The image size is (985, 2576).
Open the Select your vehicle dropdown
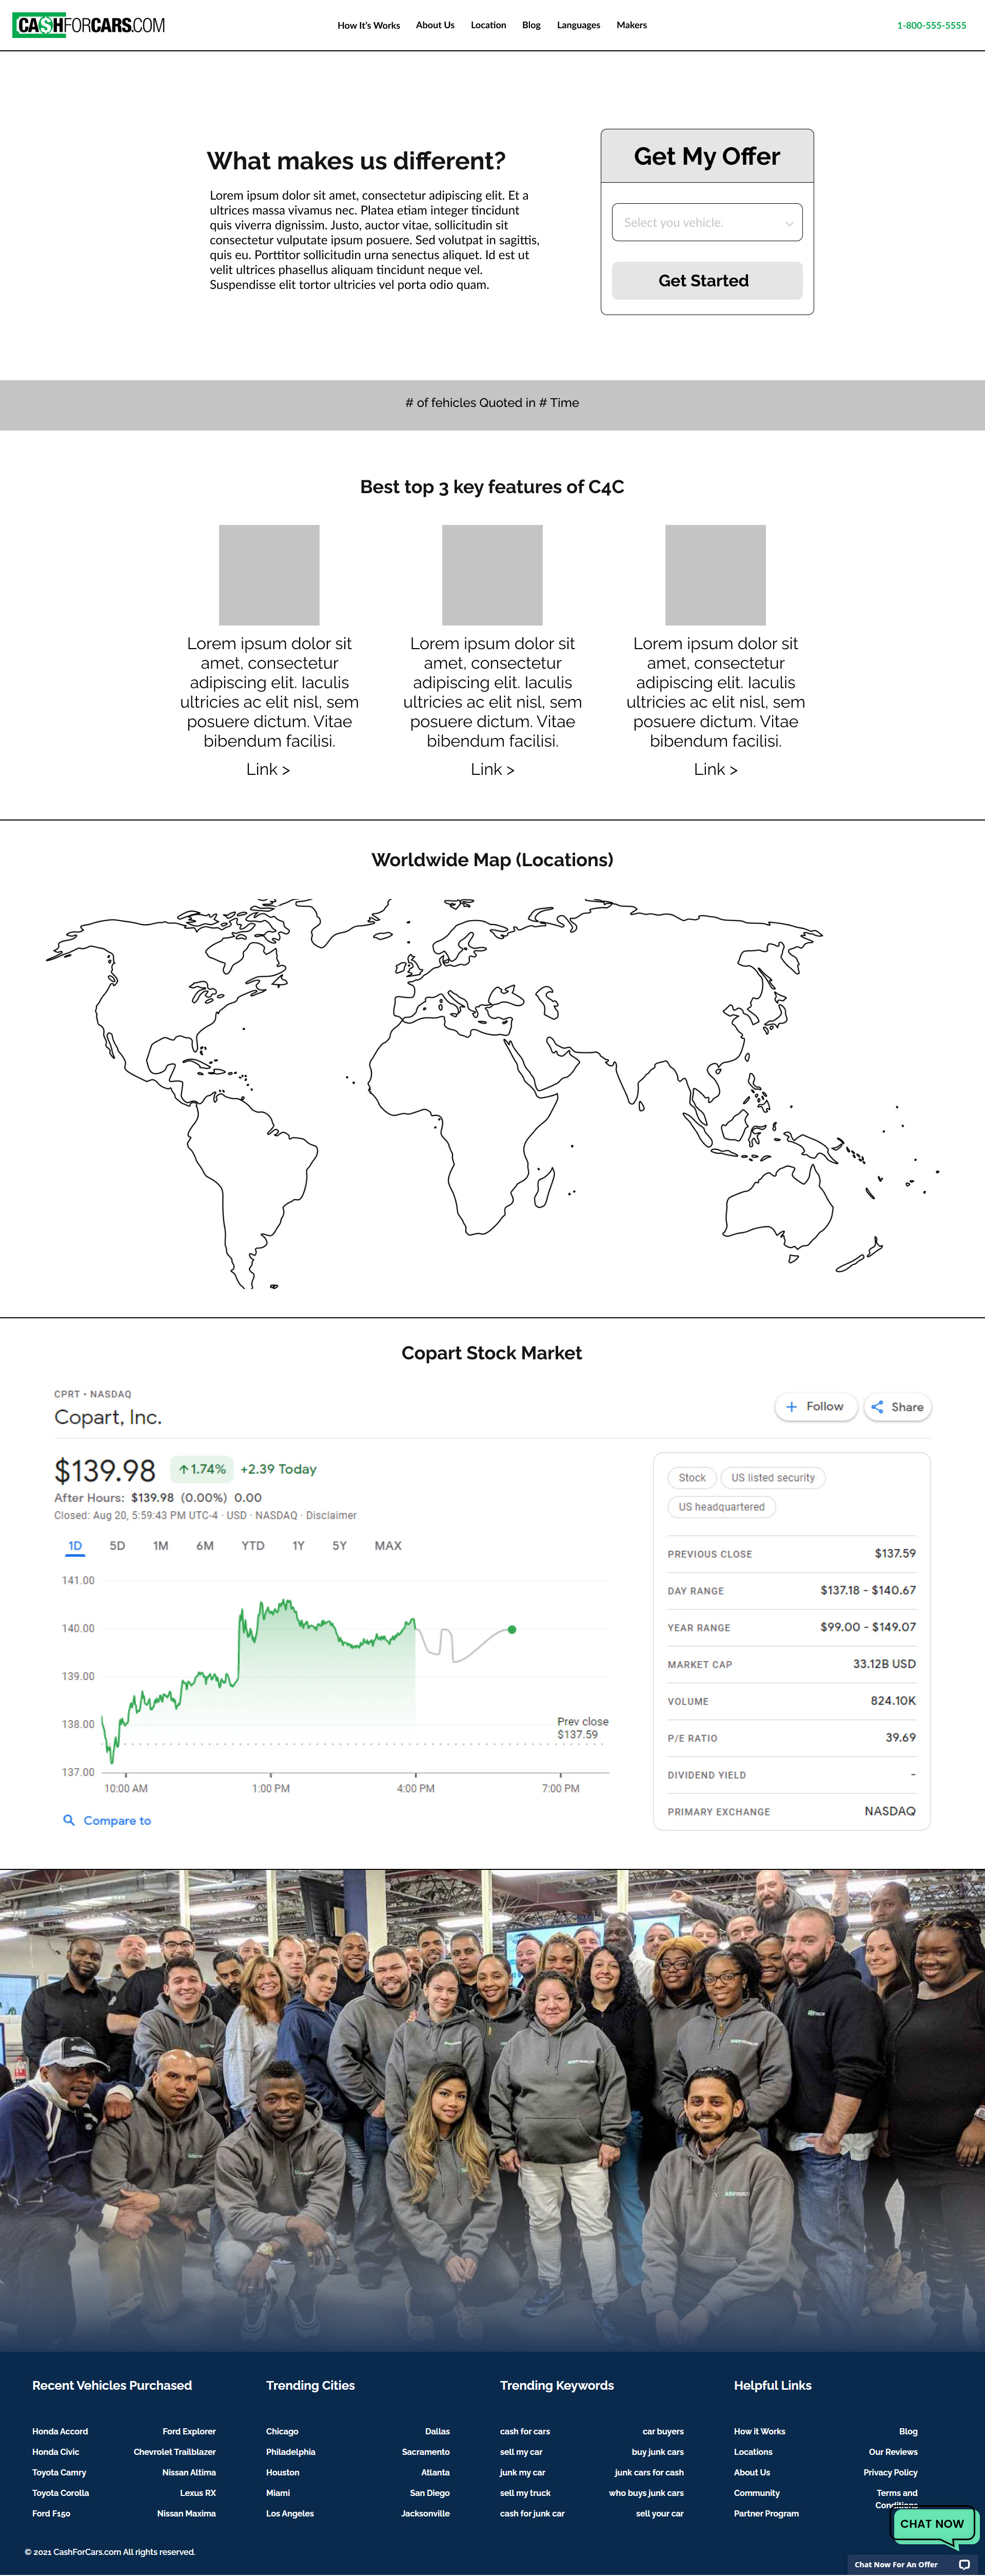pyautogui.click(x=707, y=222)
